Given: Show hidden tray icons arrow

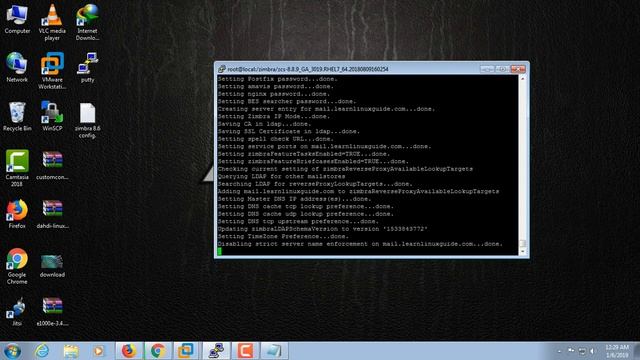Looking at the screenshot, I should (x=559, y=351).
